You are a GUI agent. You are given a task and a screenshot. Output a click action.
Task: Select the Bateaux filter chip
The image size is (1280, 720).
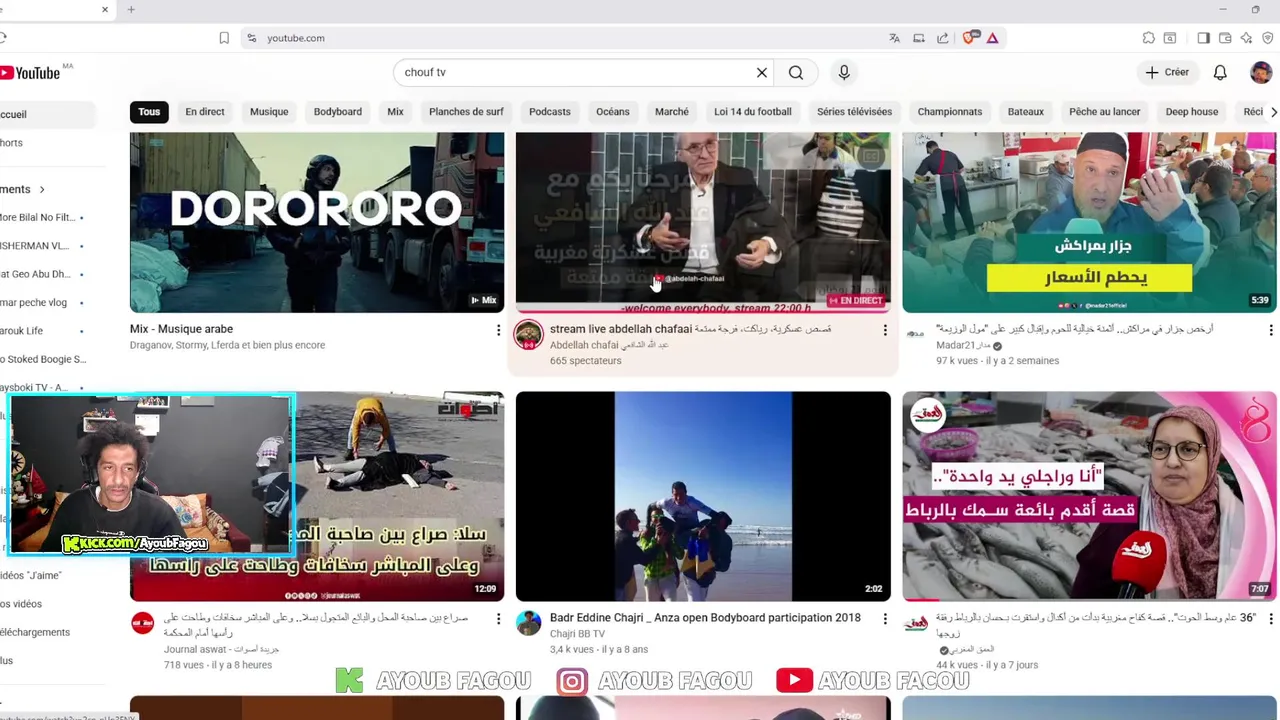(1026, 112)
